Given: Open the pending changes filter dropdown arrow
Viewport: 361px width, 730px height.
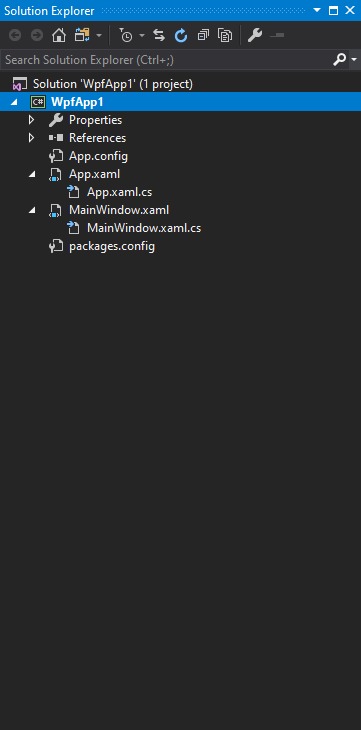Looking at the screenshot, I should [142, 36].
